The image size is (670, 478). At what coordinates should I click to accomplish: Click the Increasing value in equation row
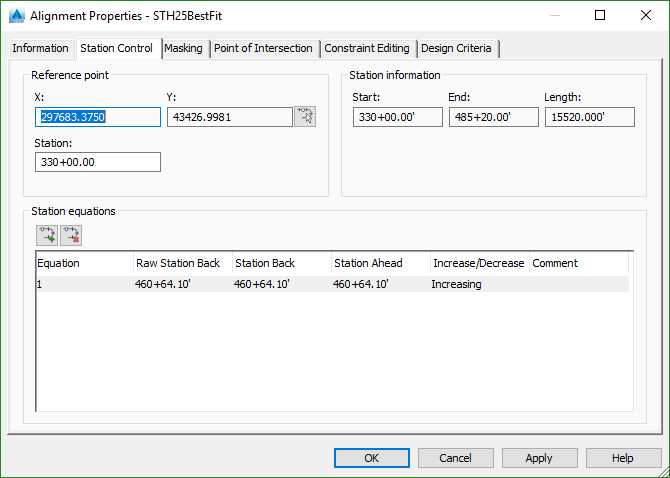tap(456, 284)
